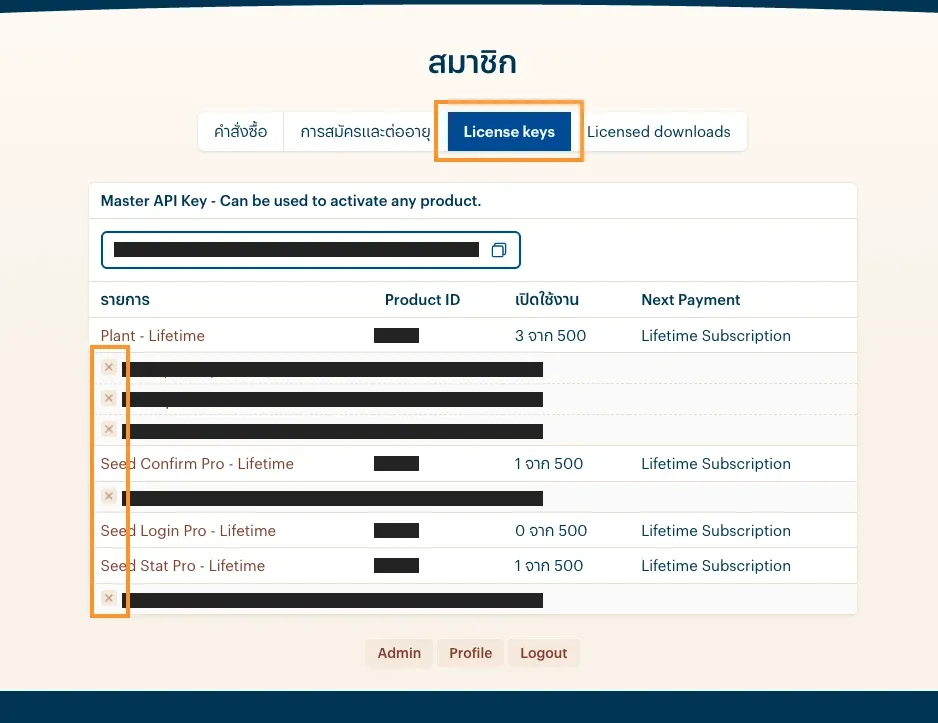Click the Master API Key description heading
This screenshot has width=938, height=723.
291,201
